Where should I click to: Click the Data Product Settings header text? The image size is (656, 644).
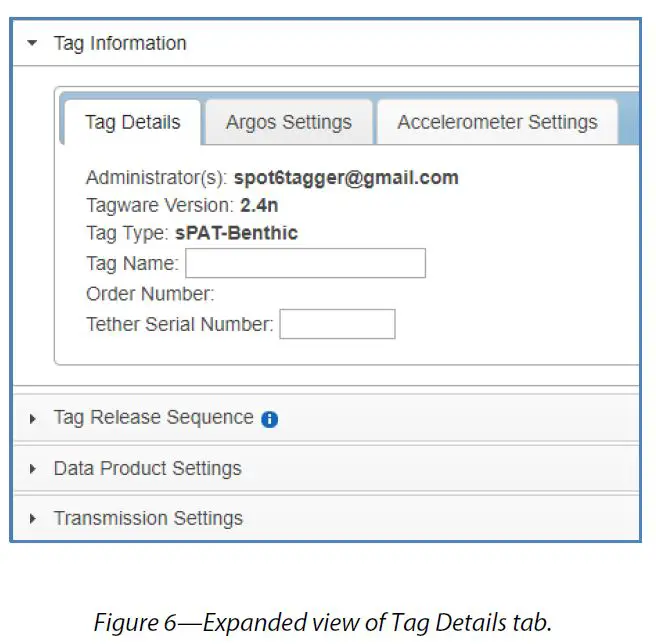pyautogui.click(x=147, y=469)
